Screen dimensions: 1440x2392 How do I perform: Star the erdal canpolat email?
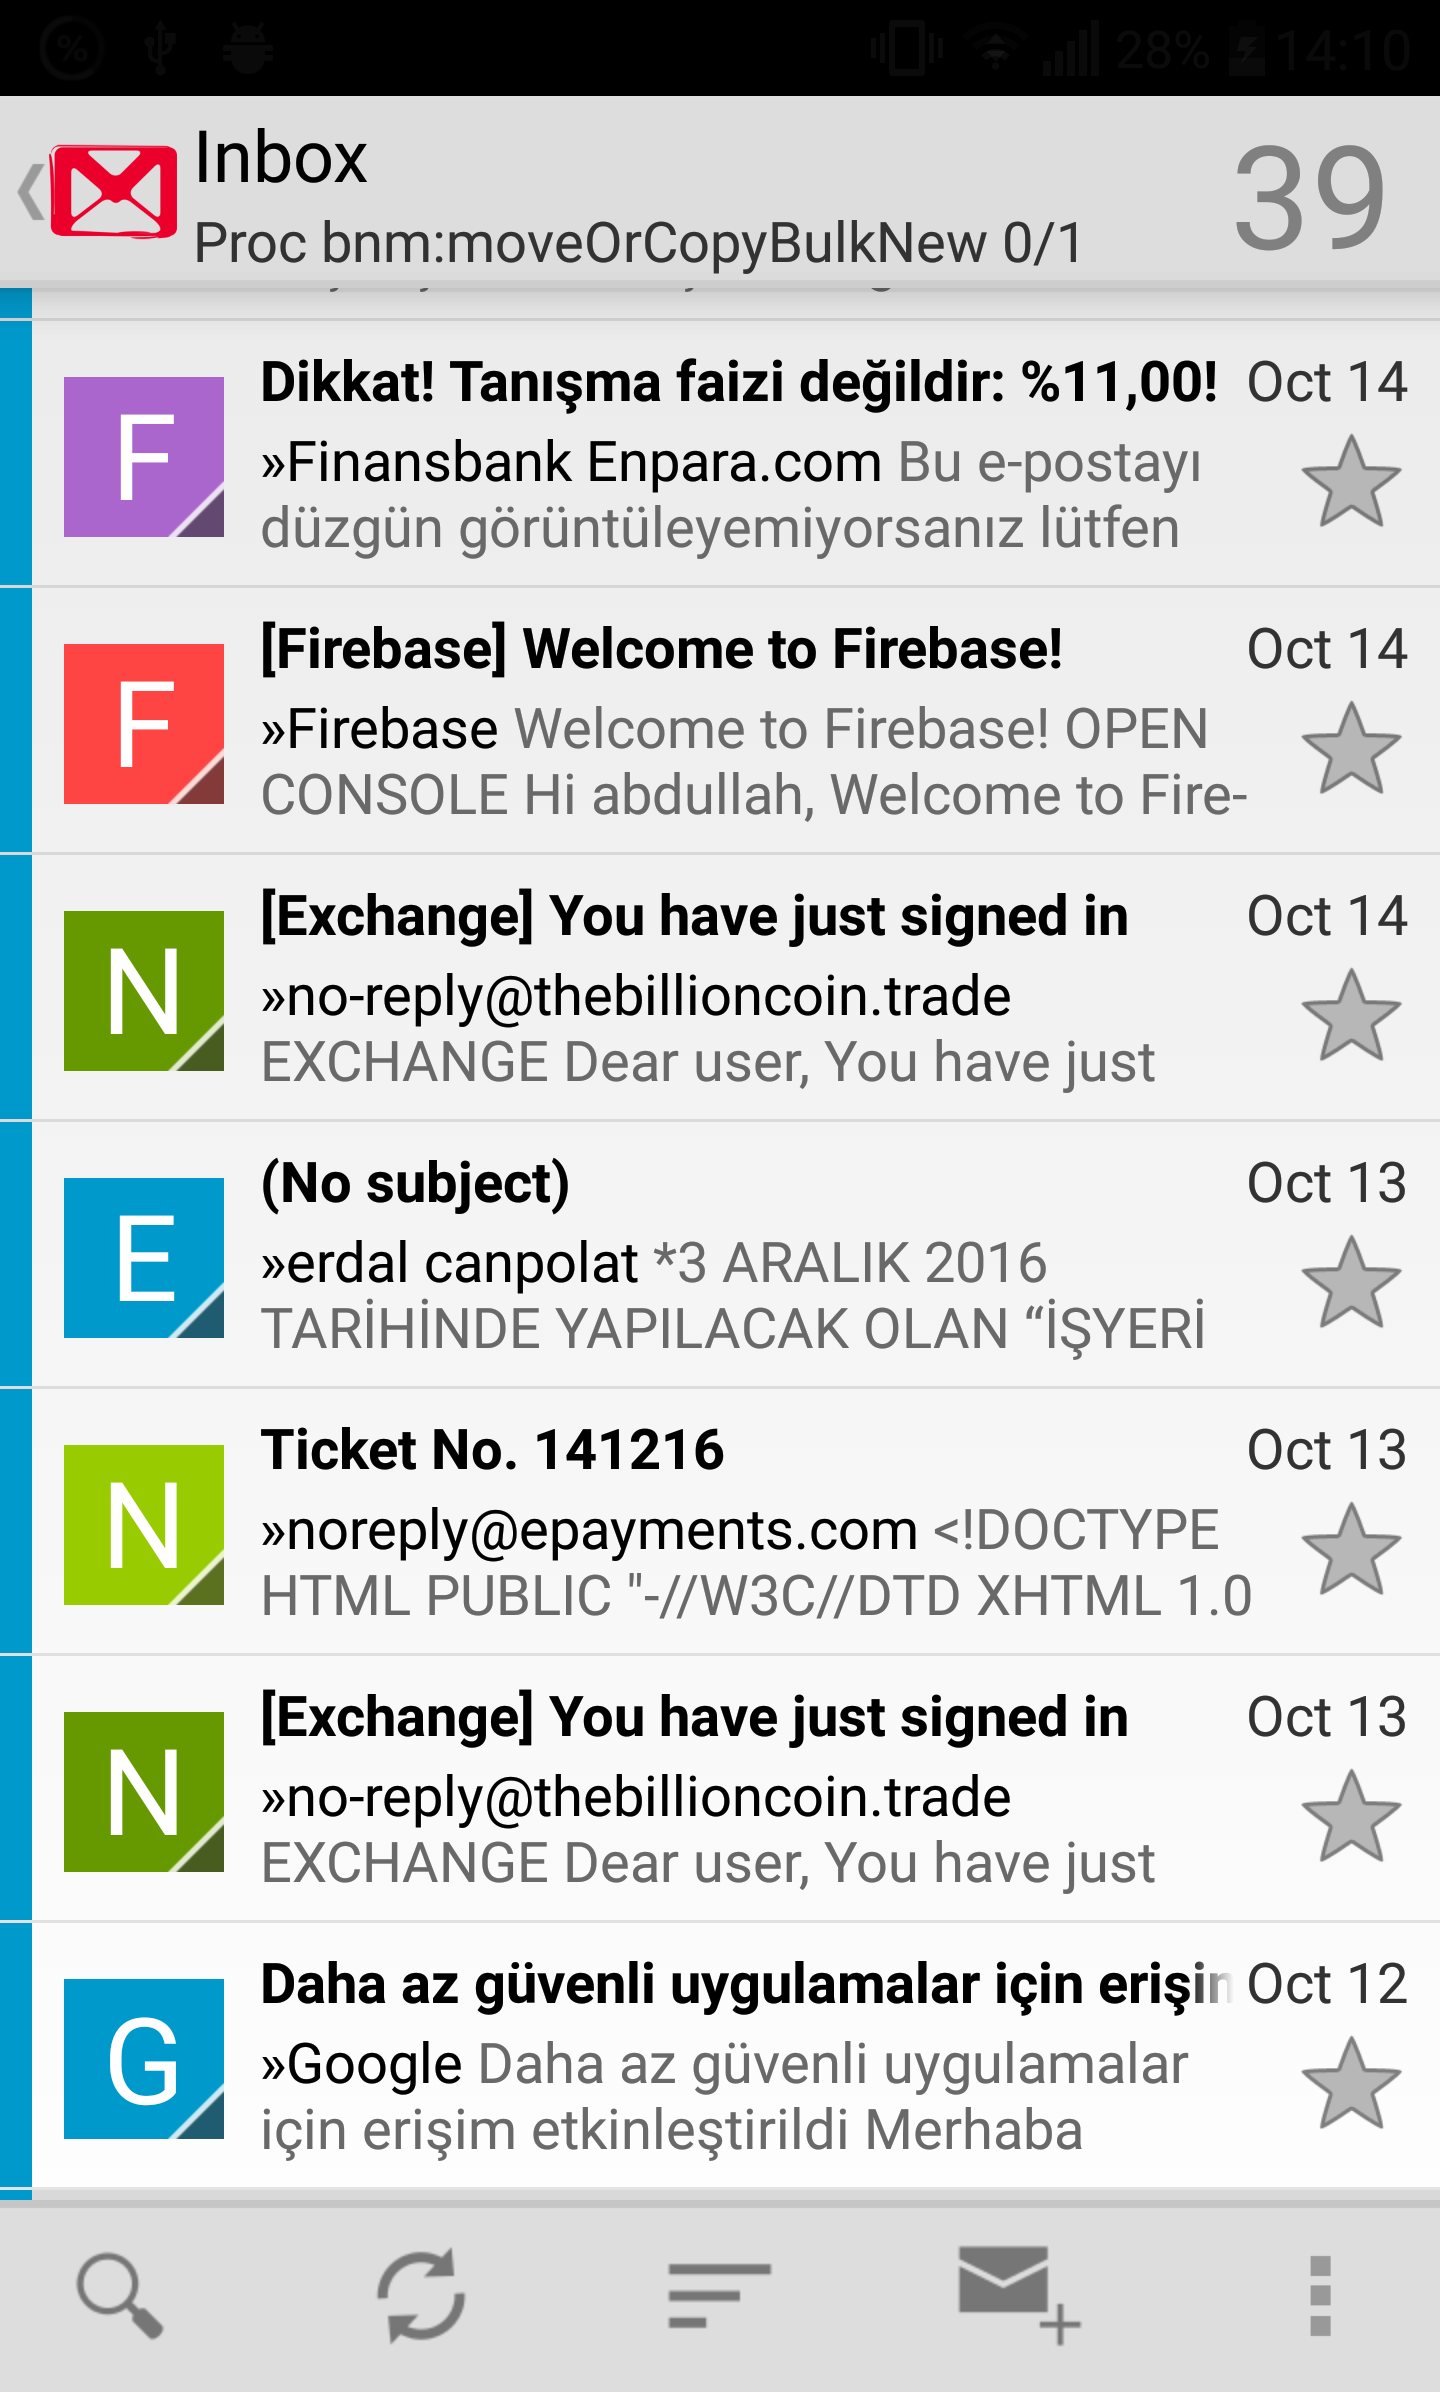click(1350, 1284)
